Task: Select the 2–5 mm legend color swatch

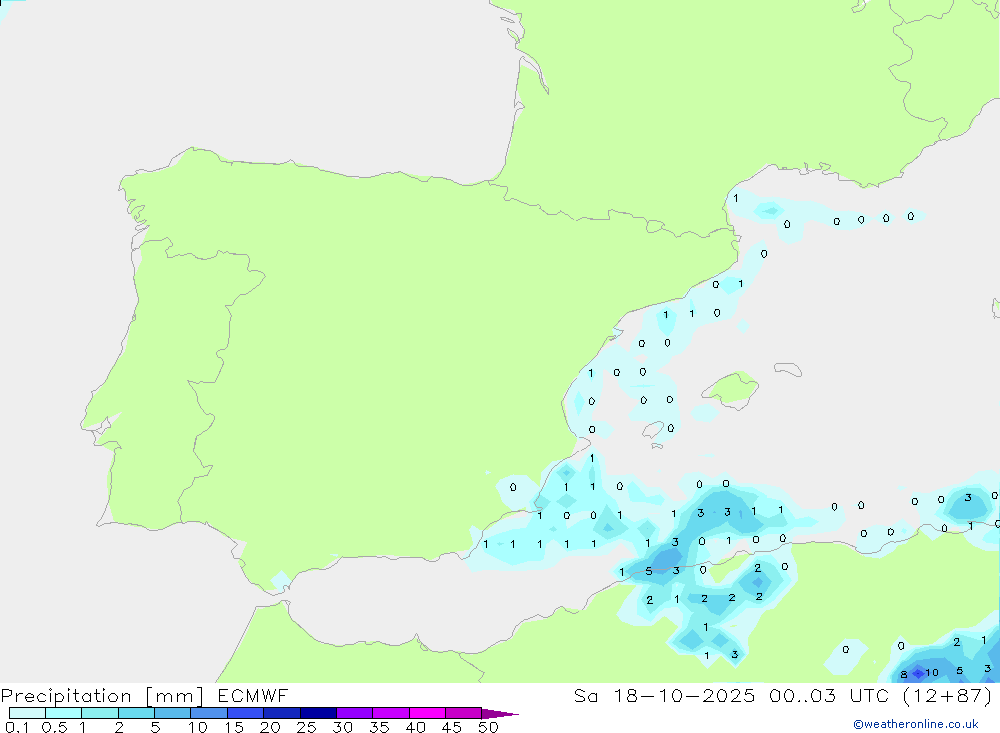Action: pyautogui.click(x=136, y=713)
